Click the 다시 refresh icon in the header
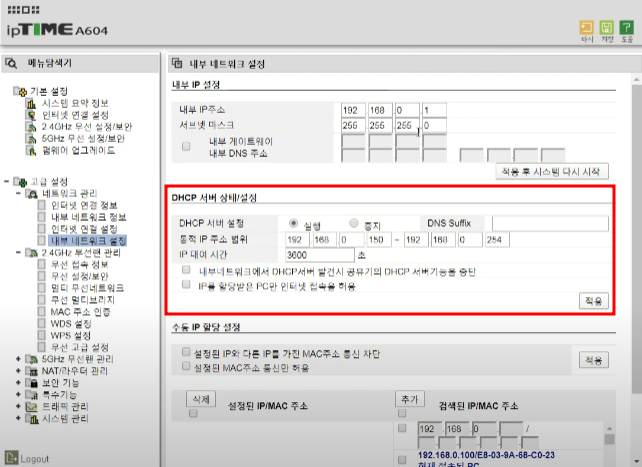This screenshot has height=467, width=642. click(x=586, y=27)
